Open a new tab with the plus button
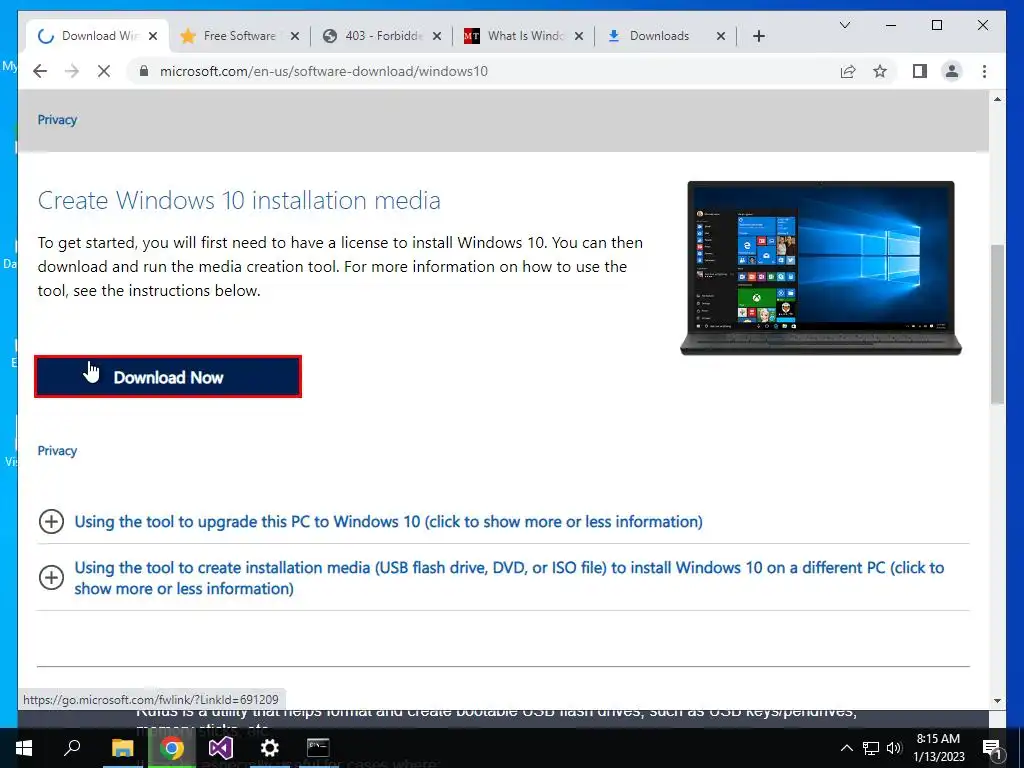 click(758, 36)
